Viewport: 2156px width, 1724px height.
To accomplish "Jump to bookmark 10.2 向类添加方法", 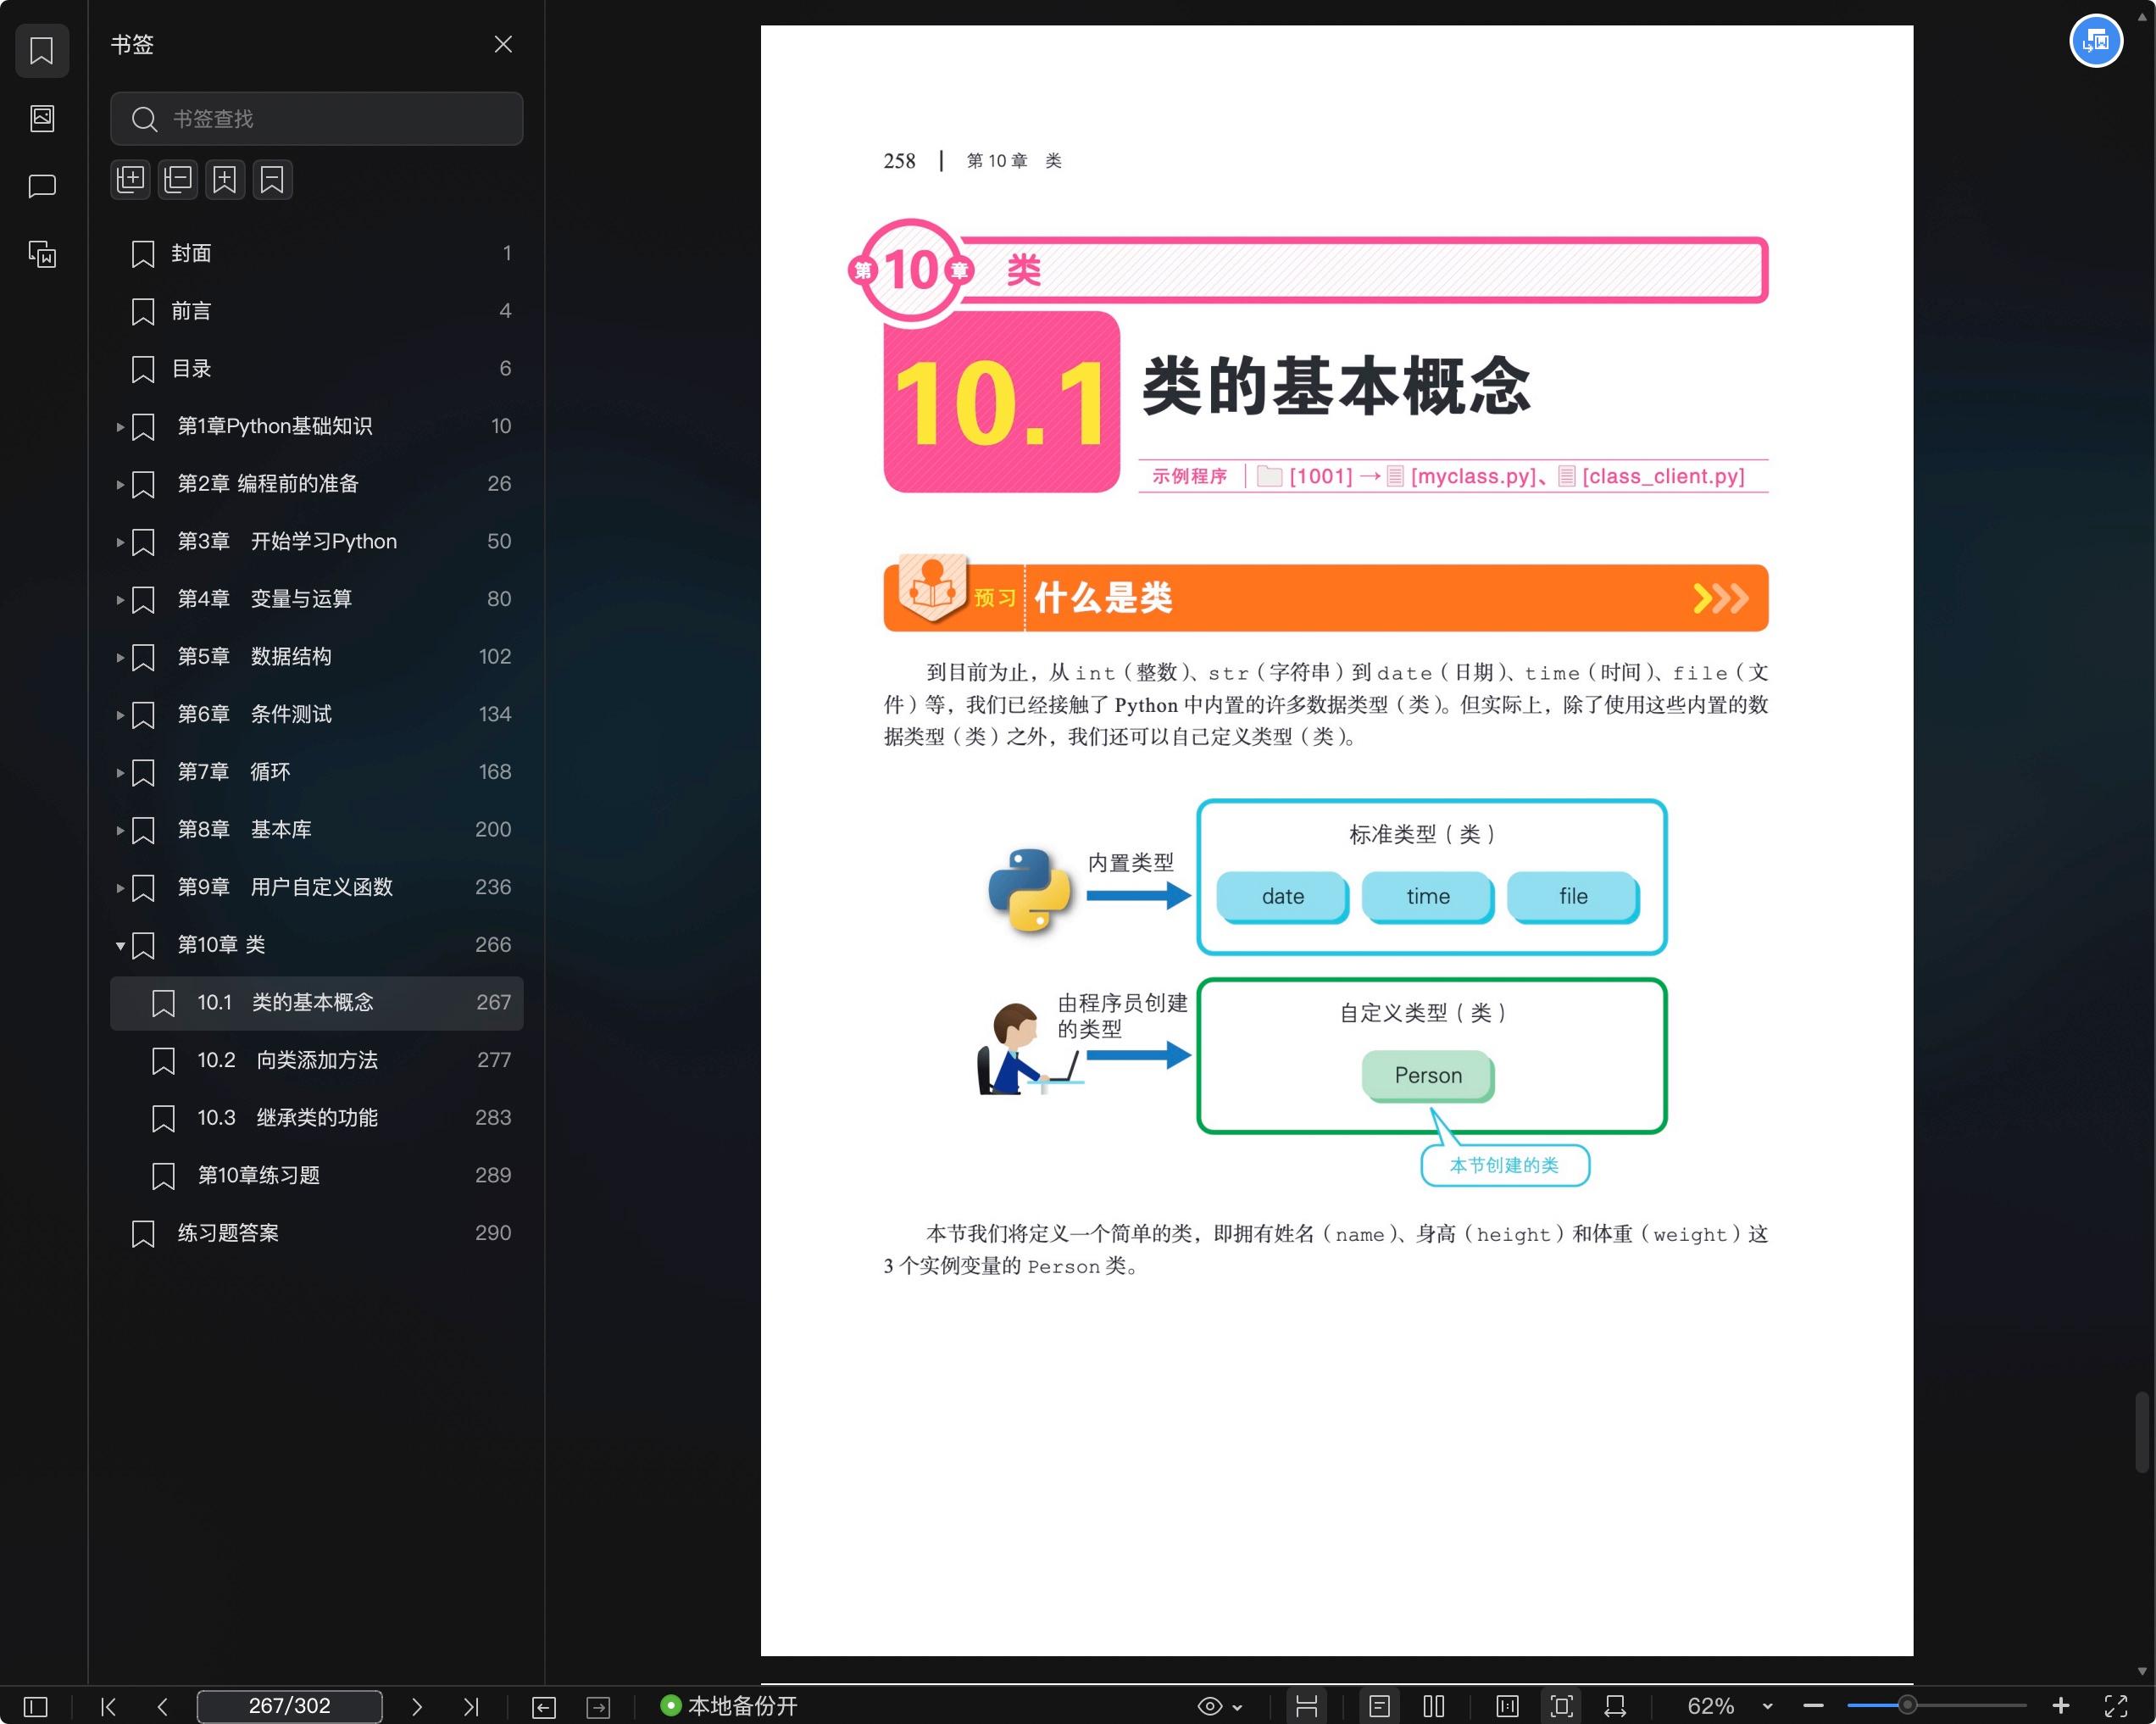I will pos(316,1060).
